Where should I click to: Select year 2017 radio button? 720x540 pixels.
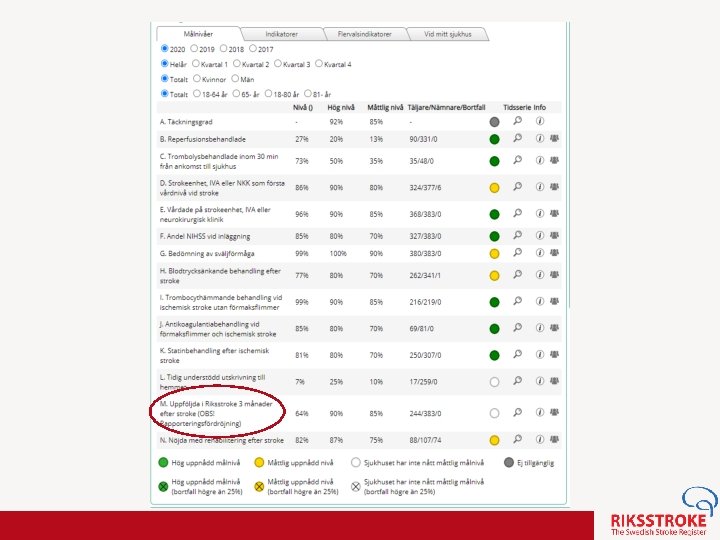(x=253, y=48)
